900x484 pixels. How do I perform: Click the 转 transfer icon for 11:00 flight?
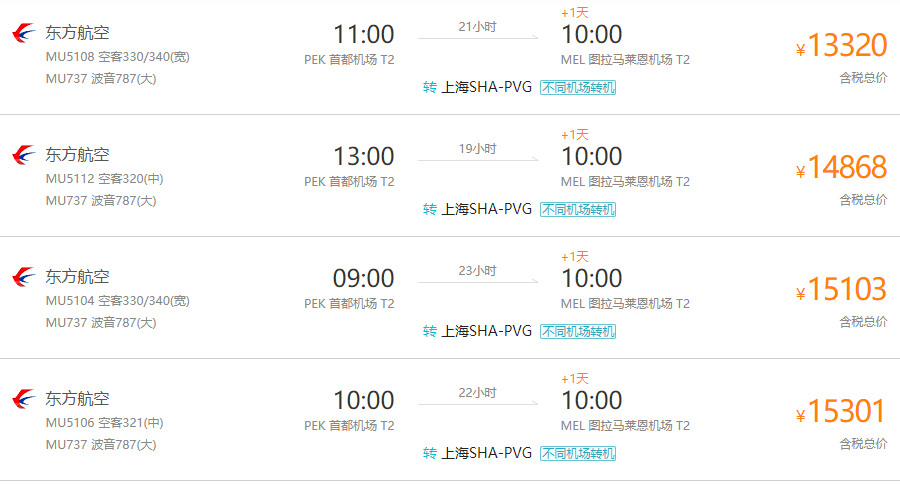429,87
